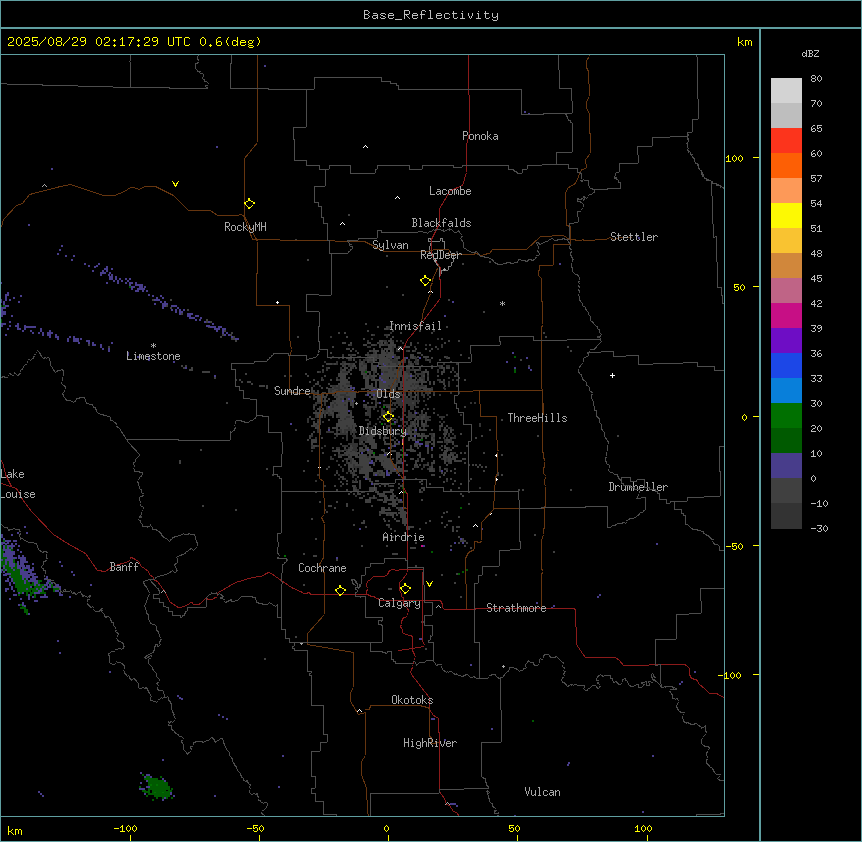Click the Drumheller label
This screenshot has height=842, width=862.
[638, 487]
